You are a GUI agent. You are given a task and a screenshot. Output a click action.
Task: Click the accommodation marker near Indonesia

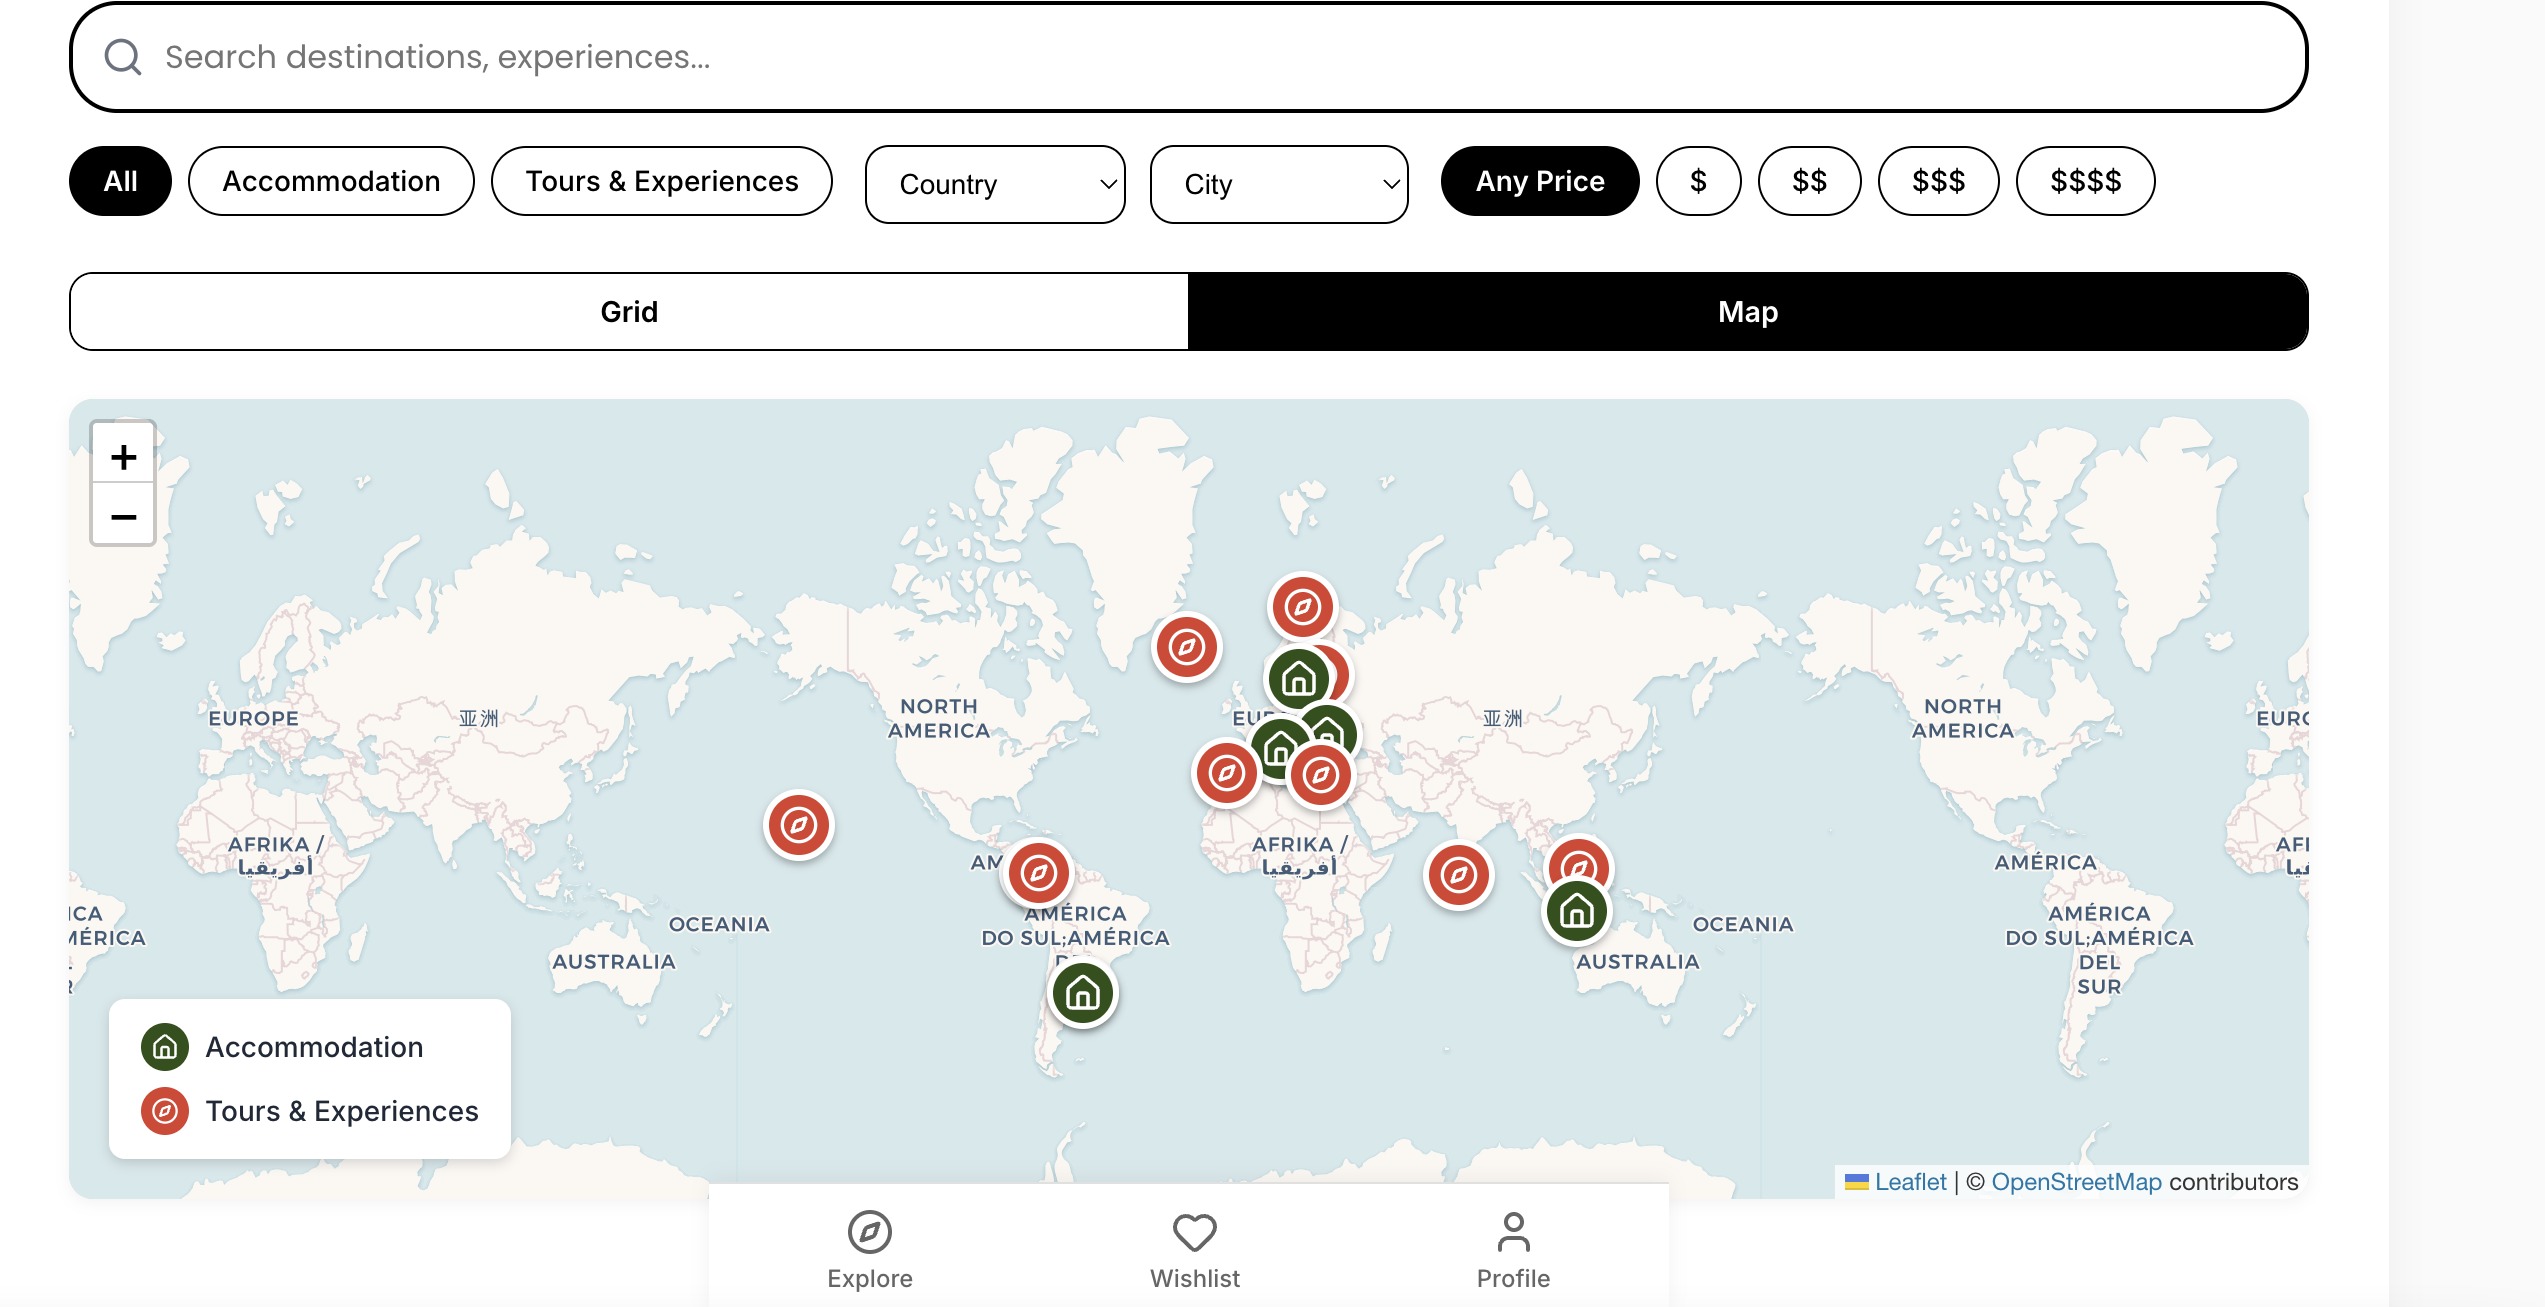click(x=1577, y=912)
